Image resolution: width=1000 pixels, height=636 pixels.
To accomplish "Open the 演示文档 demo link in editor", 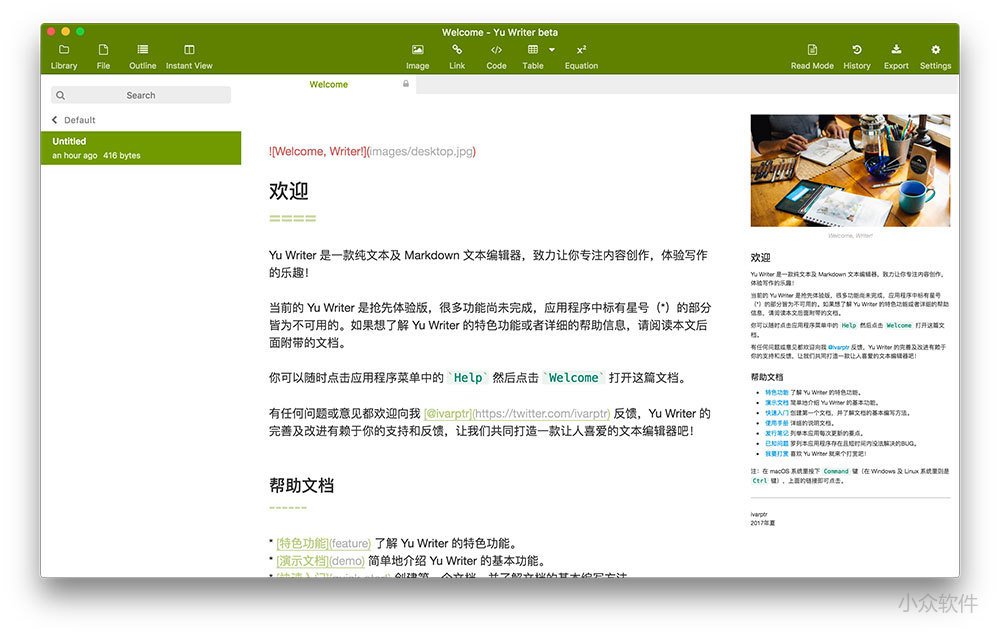I will click(320, 561).
